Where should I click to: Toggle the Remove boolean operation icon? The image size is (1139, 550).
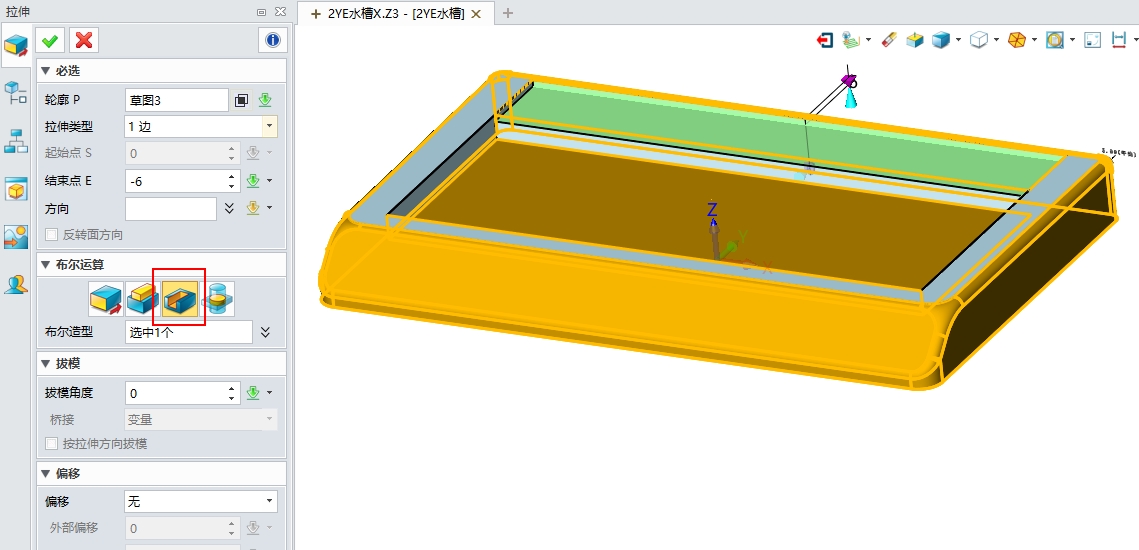pos(180,298)
